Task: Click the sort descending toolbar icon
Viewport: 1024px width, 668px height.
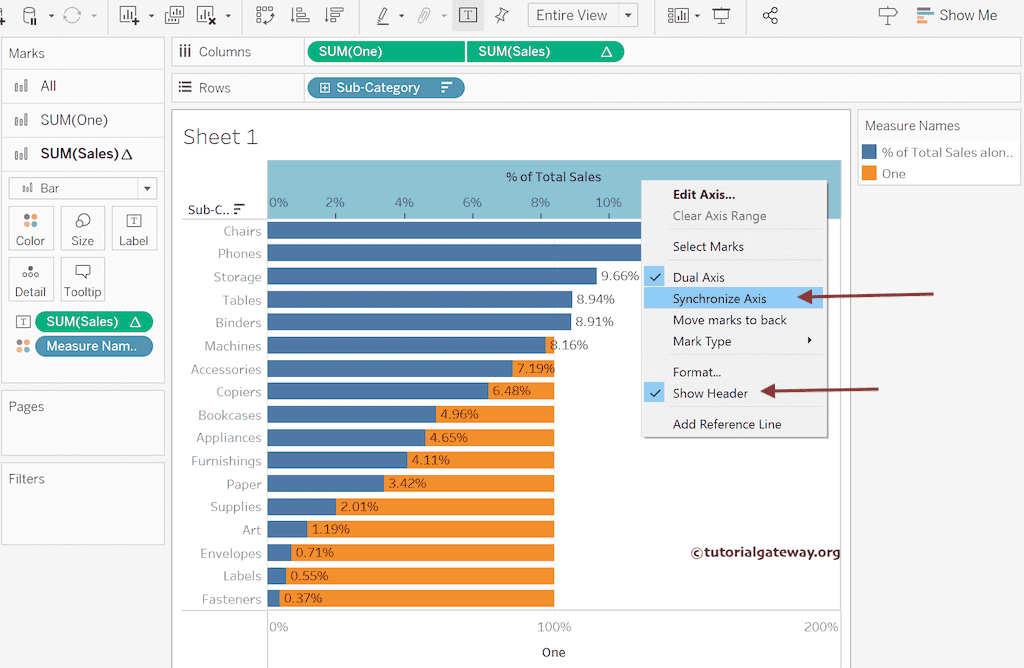Action: point(335,15)
